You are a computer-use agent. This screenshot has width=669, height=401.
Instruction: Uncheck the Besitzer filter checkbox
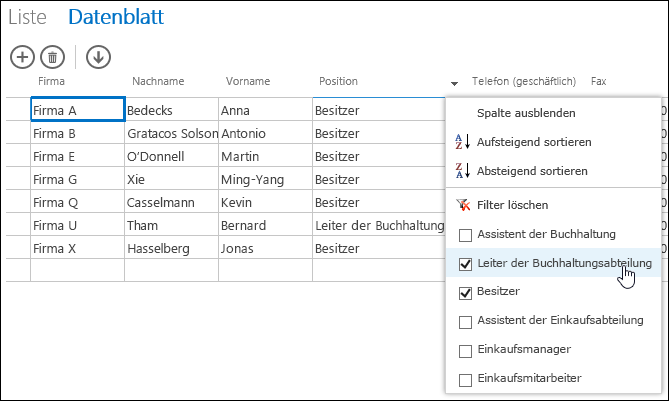pos(465,293)
